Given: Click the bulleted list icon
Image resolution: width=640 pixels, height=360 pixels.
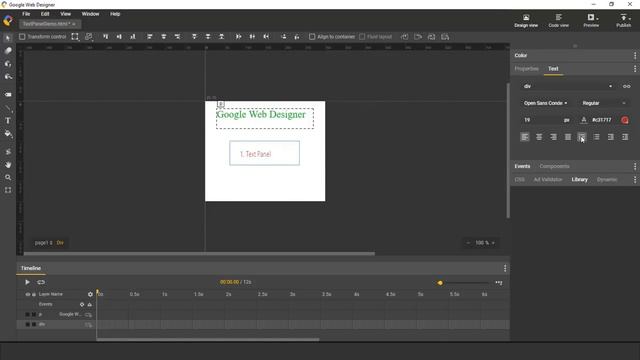Looking at the screenshot, I should click(596, 137).
